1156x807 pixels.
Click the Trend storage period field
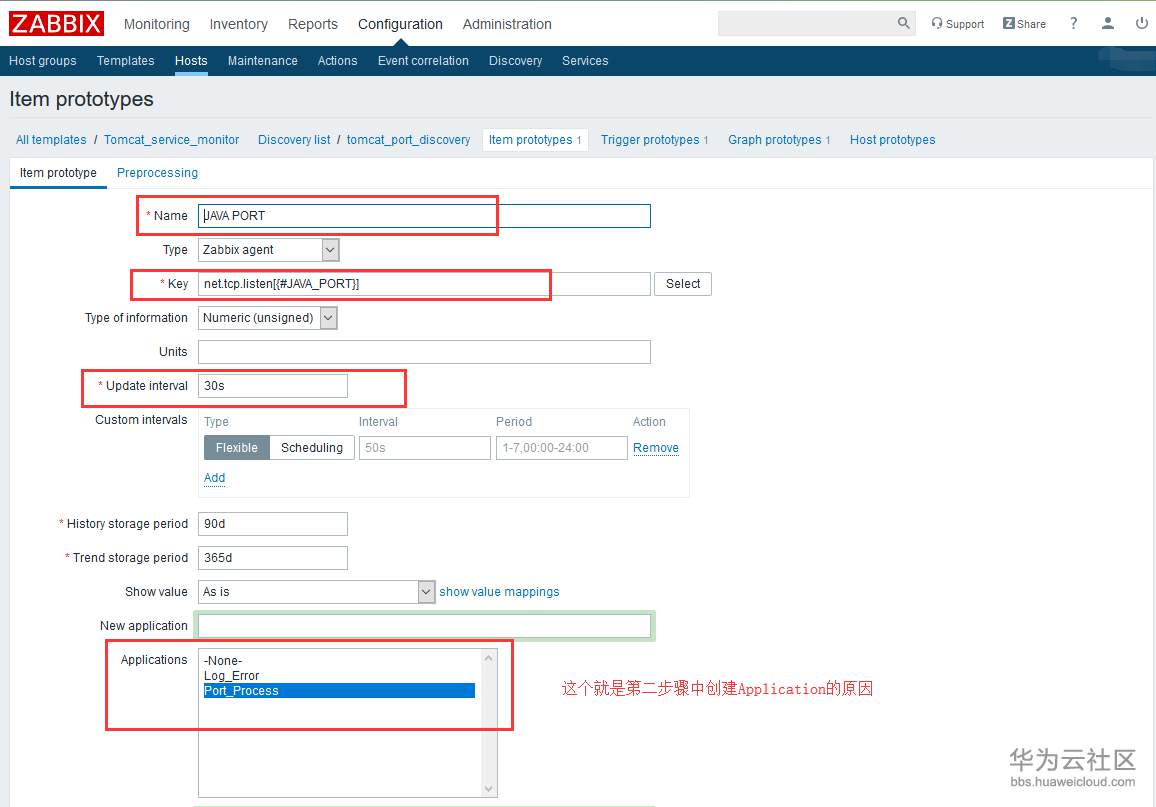click(x=273, y=558)
